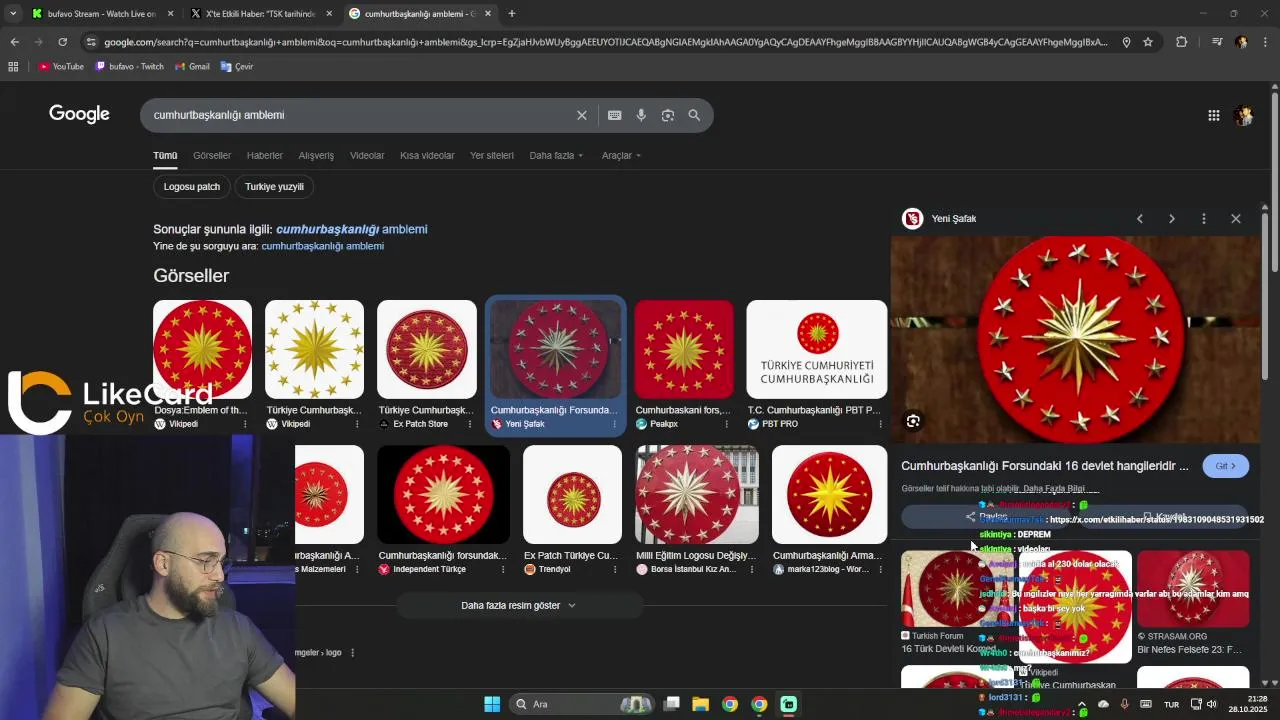Open the tab search dropdown arrow

click(13, 13)
